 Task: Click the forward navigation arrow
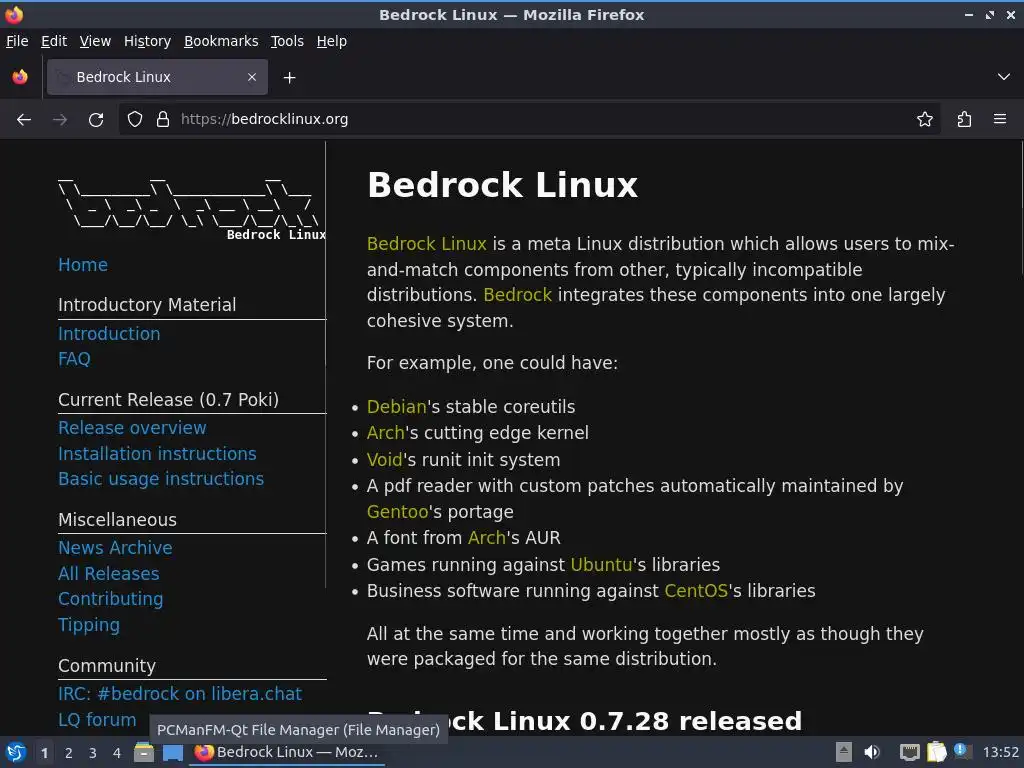60,120
